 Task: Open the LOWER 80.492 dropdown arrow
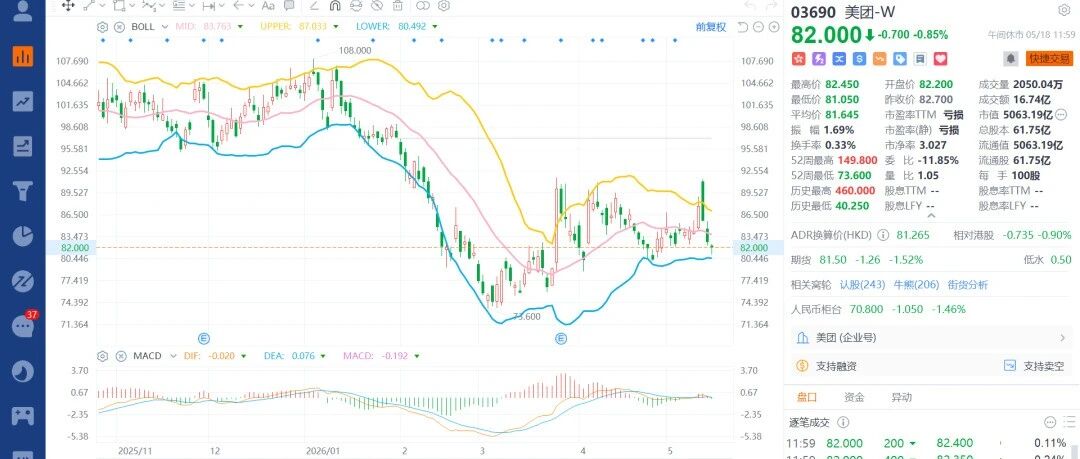tap(435, 27)
